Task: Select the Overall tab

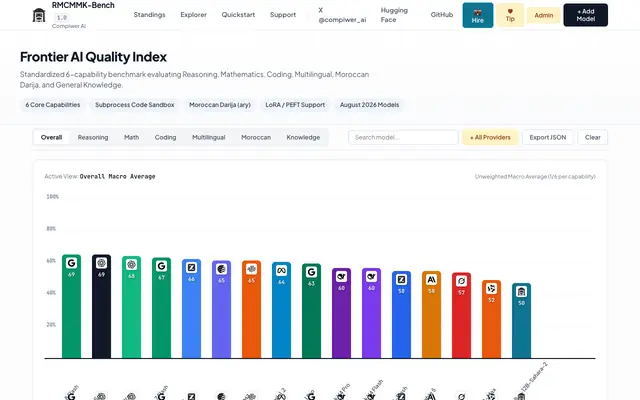Action: tap(51, 138)
